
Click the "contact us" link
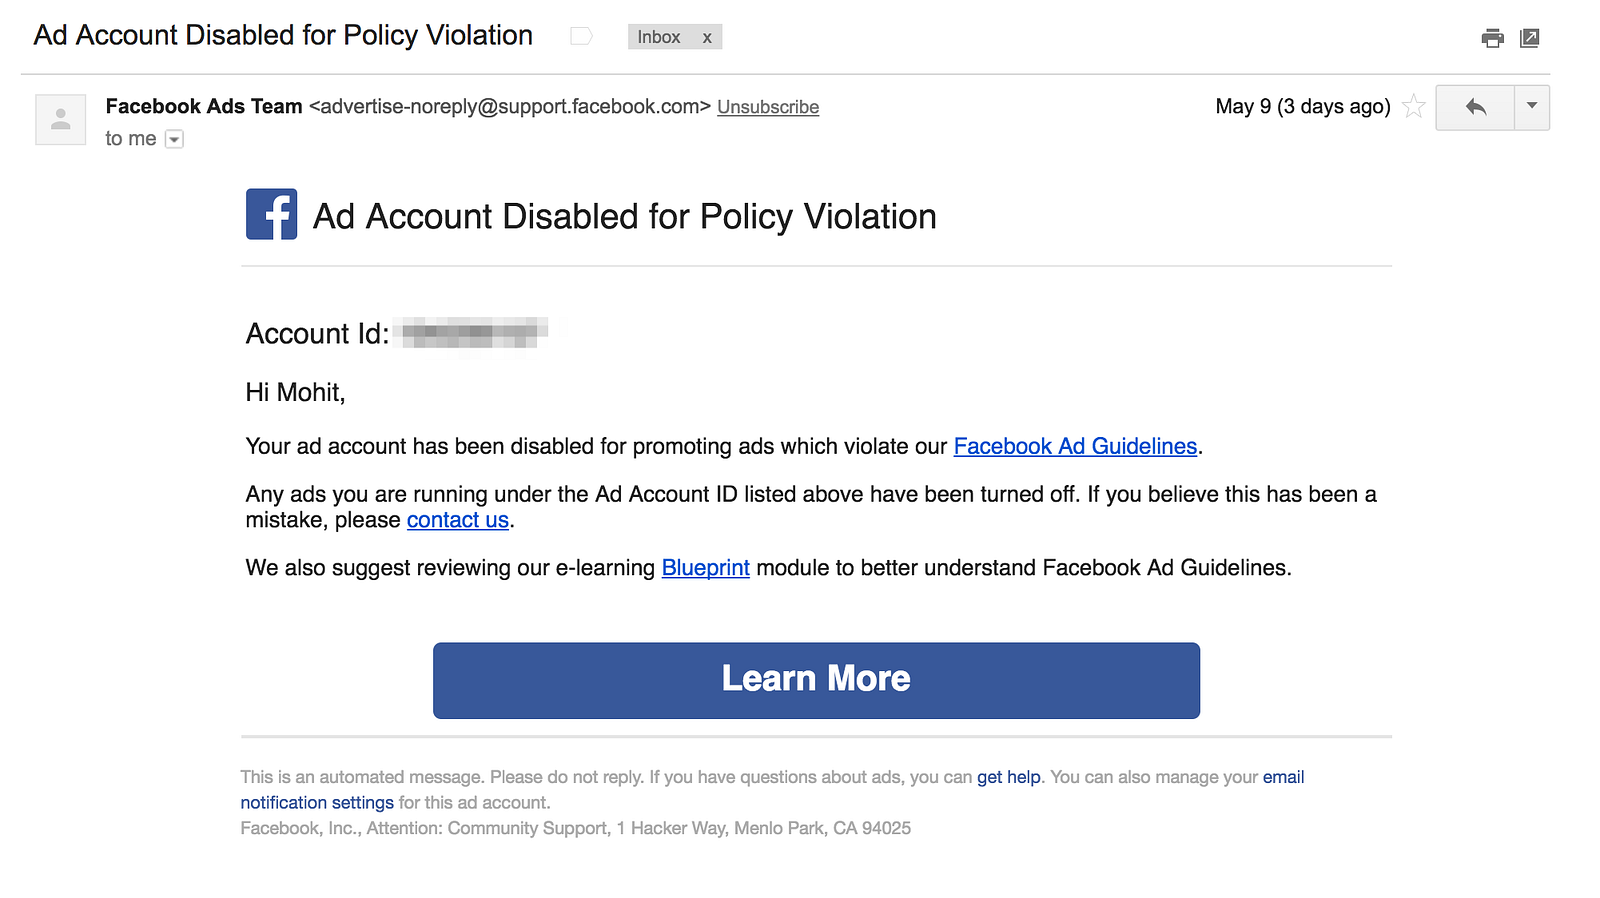[457, 520]
